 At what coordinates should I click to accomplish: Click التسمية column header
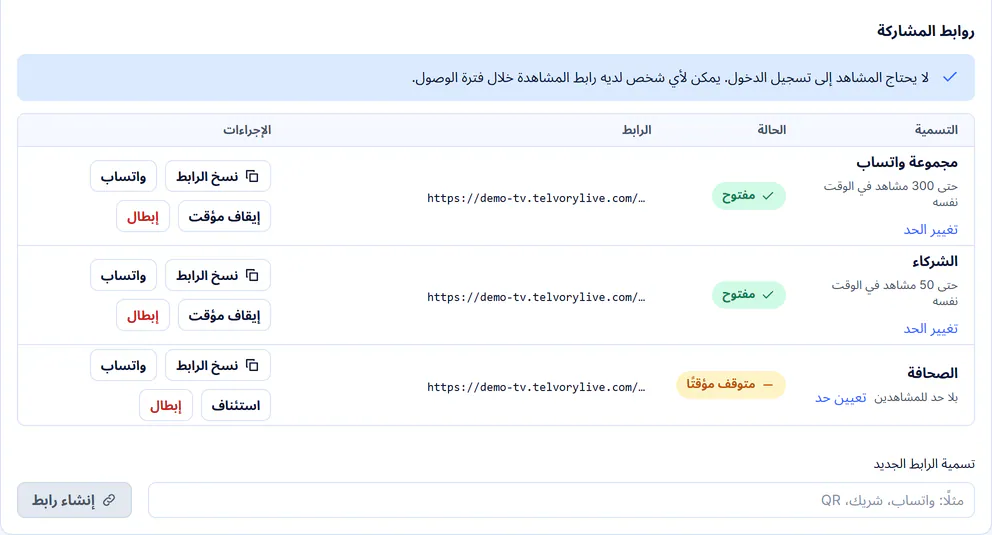pyautogui.click(x=936, y=130)
